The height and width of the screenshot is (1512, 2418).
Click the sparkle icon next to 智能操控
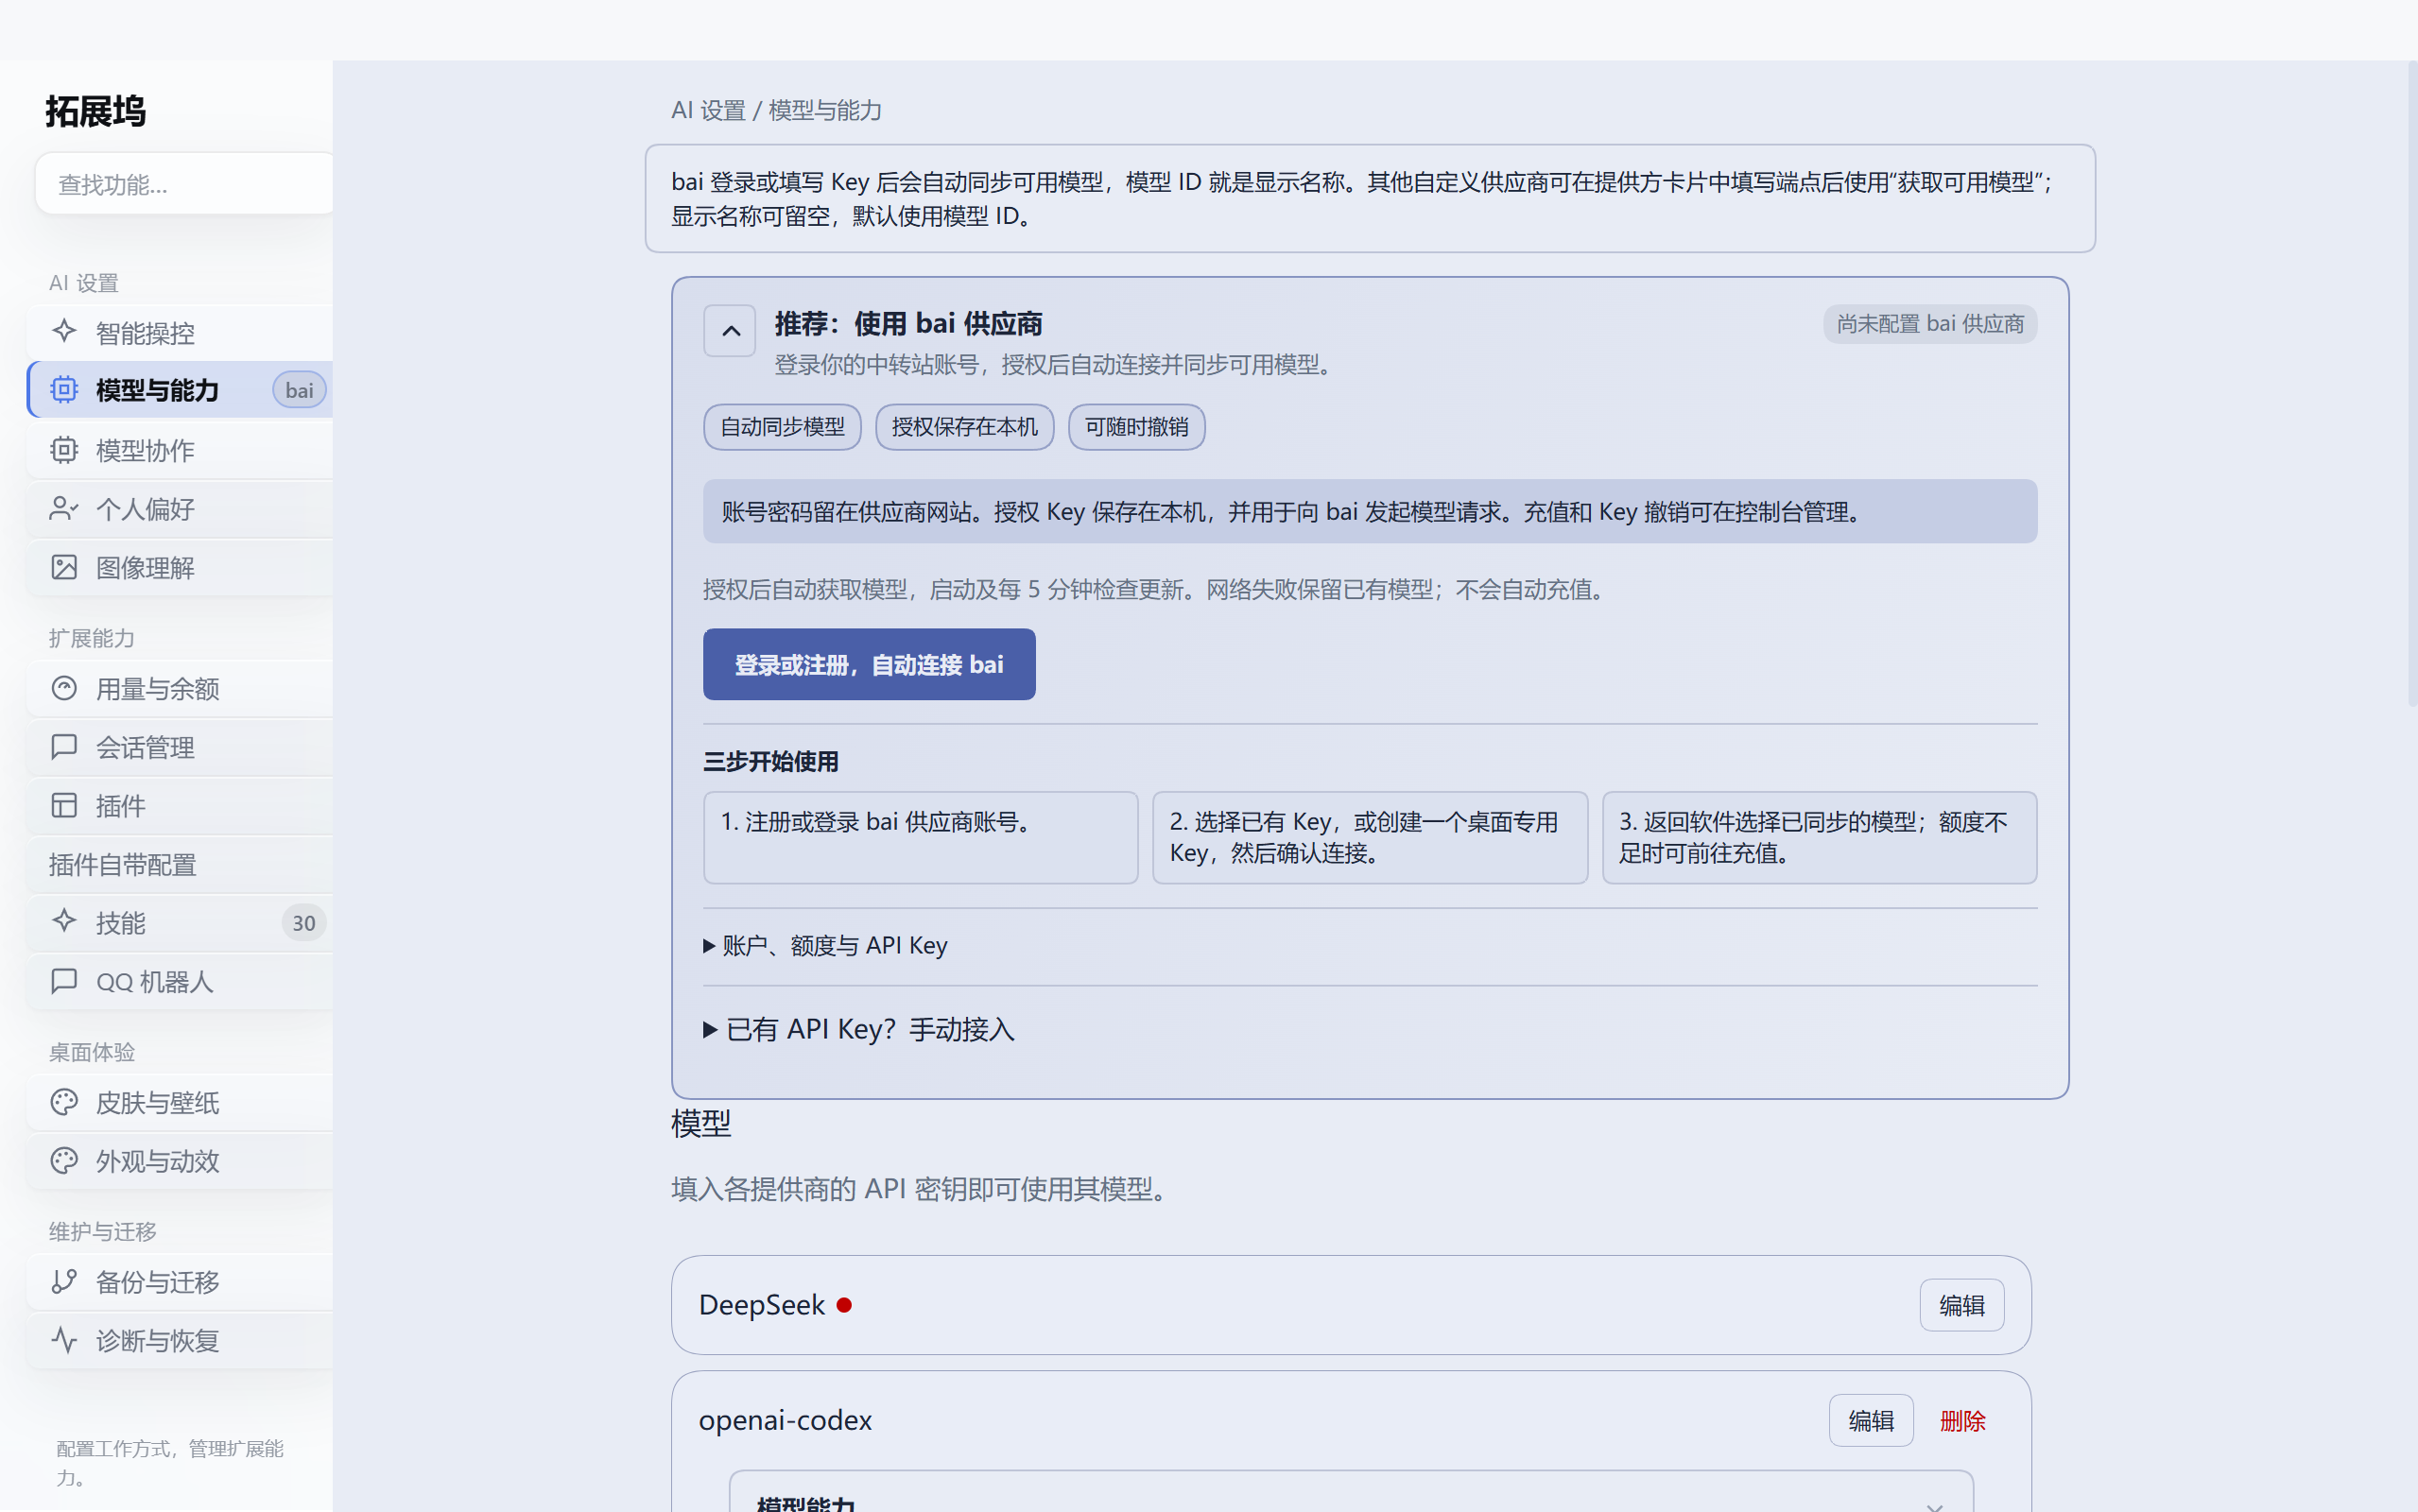pyautogui.click(x=64, y=331)
